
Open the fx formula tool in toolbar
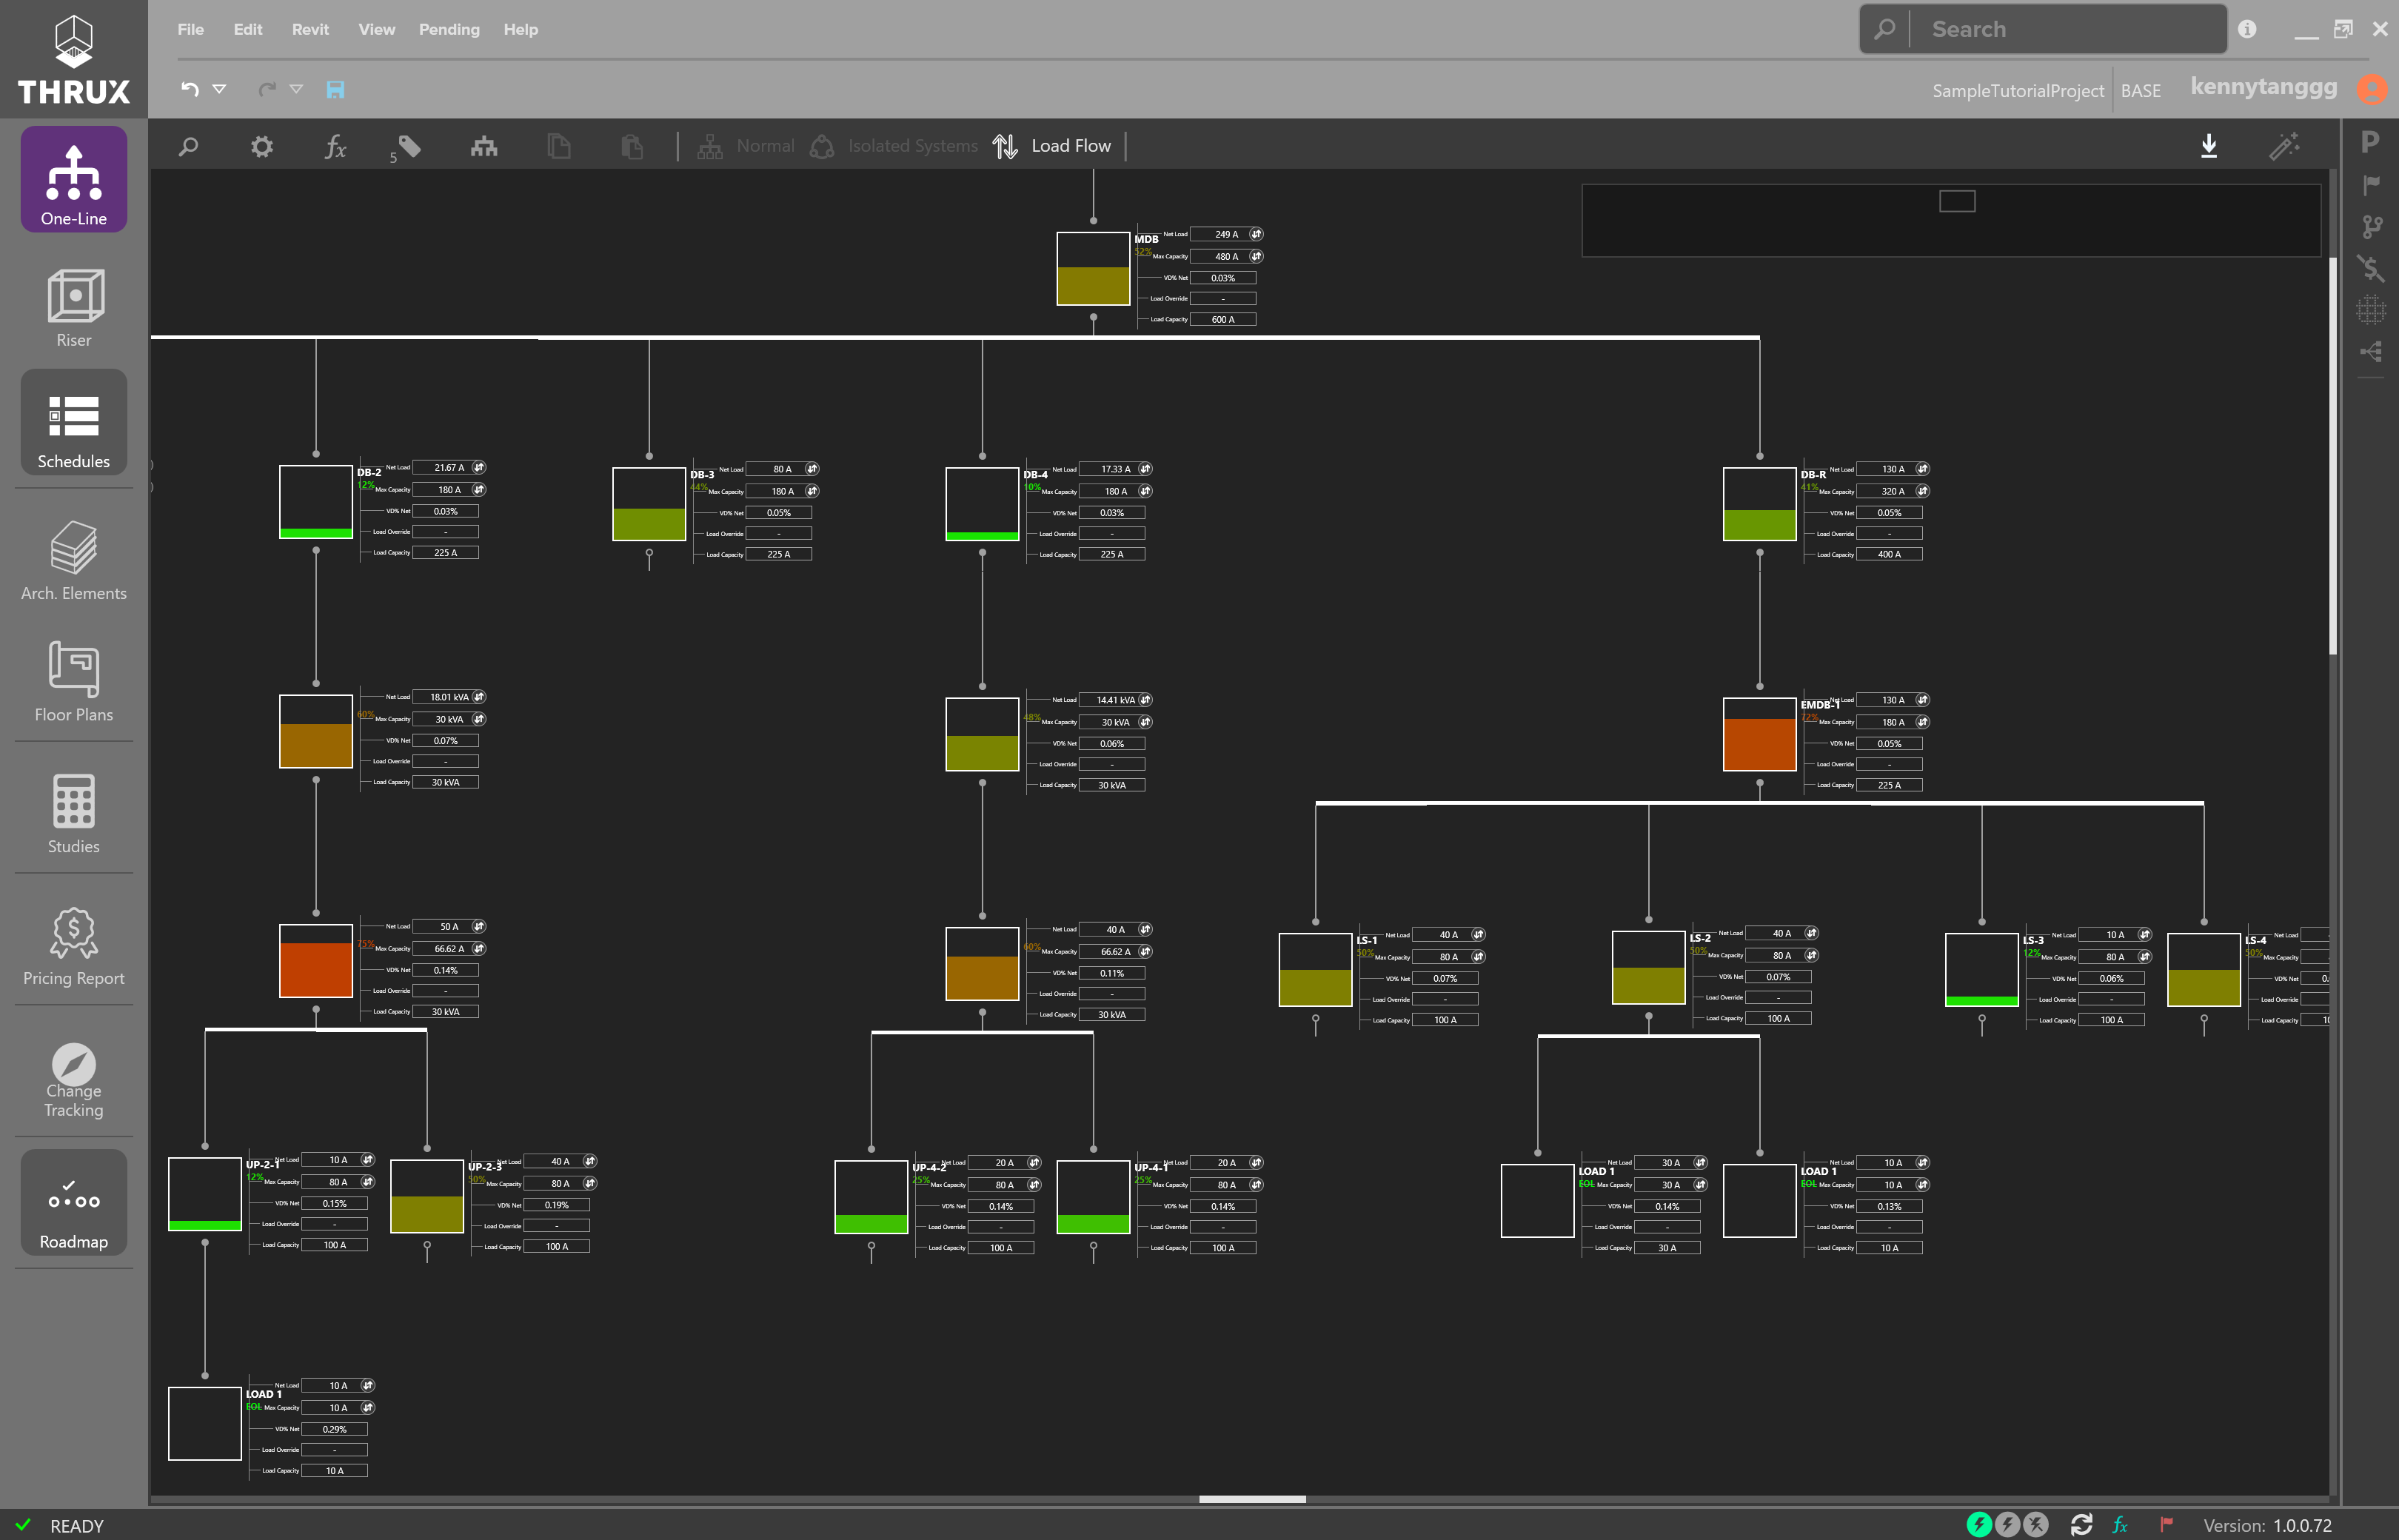(x=336, y=147)
